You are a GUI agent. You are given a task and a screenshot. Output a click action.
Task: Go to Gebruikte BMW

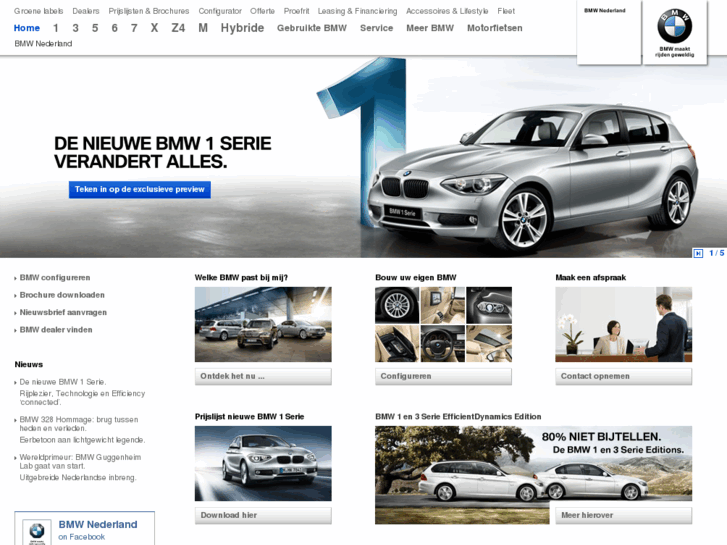tap(312, 28)
